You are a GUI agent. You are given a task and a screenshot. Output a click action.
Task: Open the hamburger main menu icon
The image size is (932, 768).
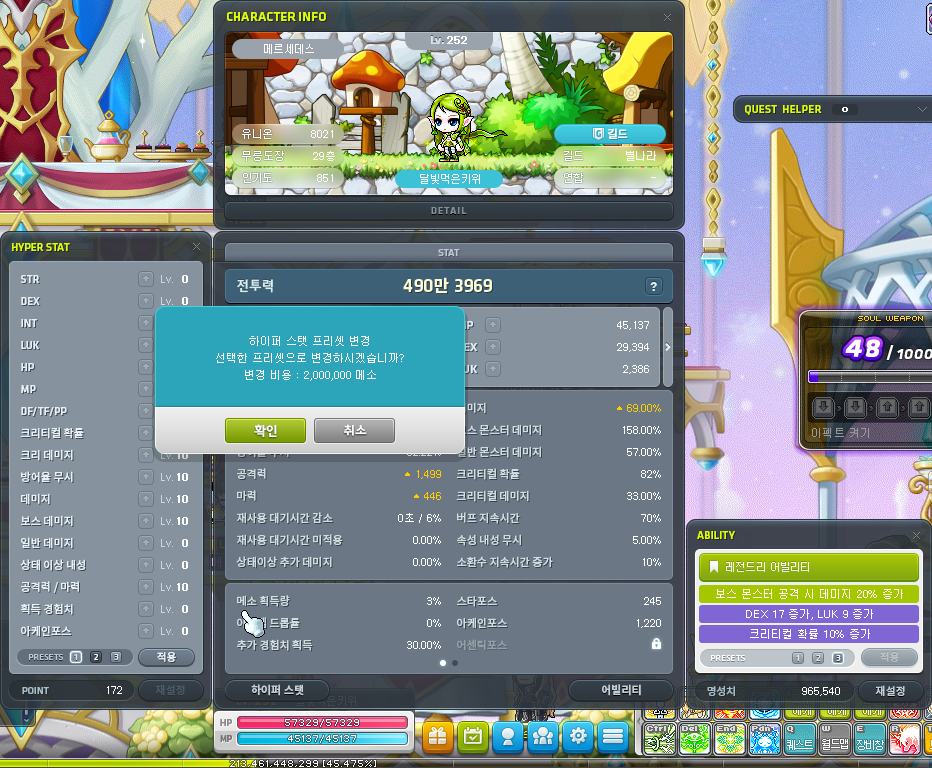(613, 737)
